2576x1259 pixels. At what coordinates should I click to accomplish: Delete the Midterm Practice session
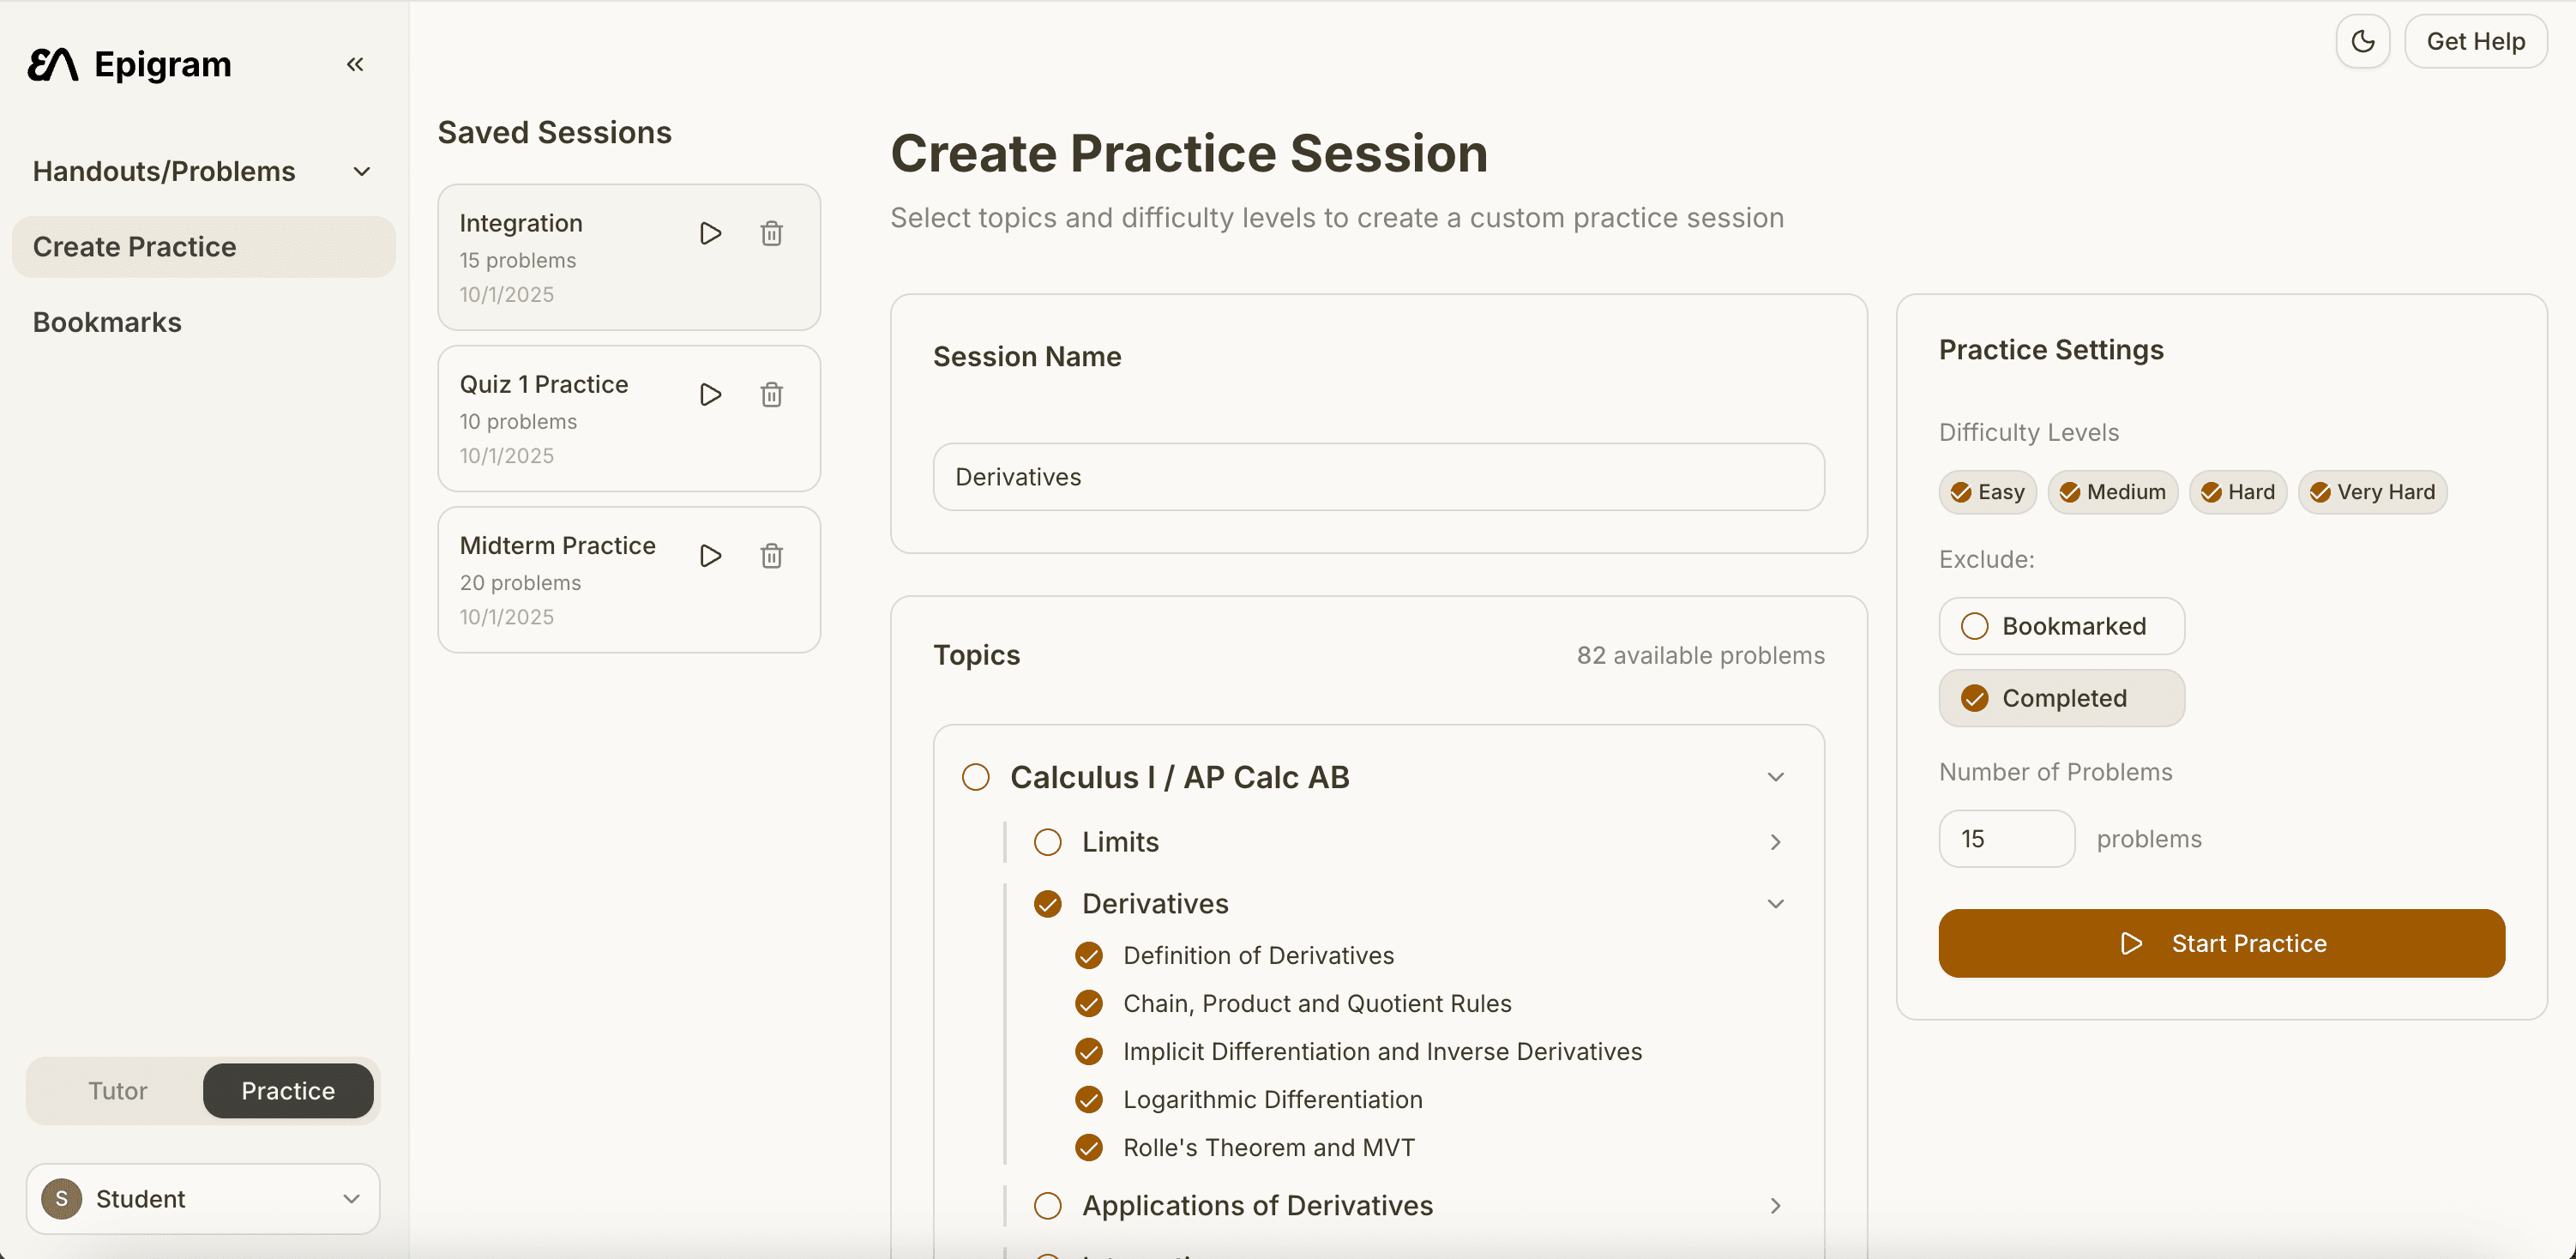click(x=771, y=556)
